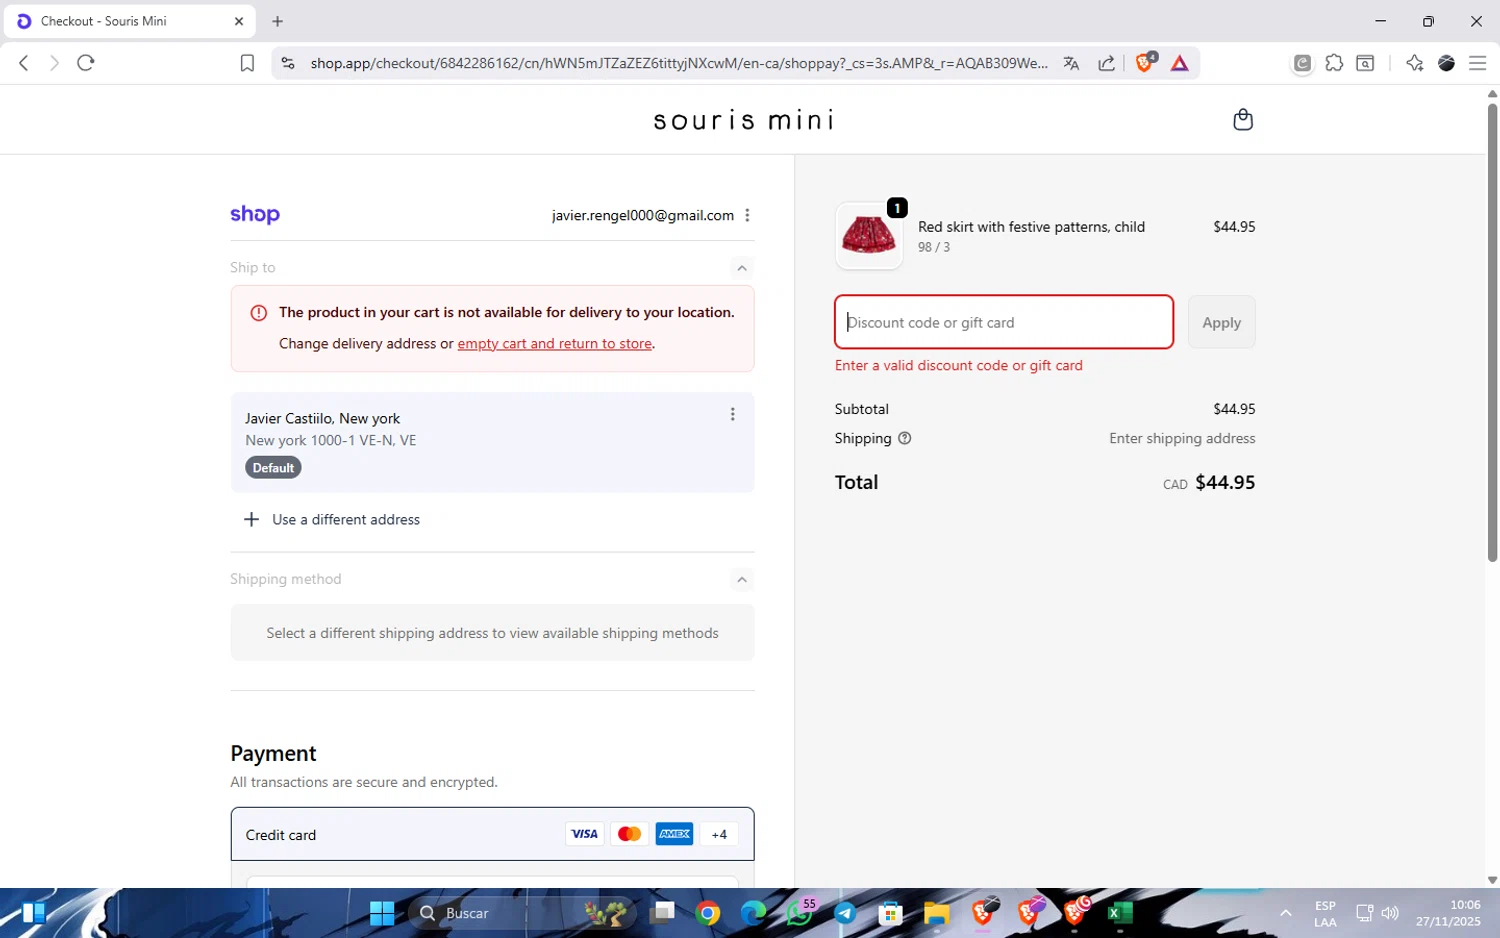
Task: Open the sidebar search panel icon
Action: (1365, 63)
